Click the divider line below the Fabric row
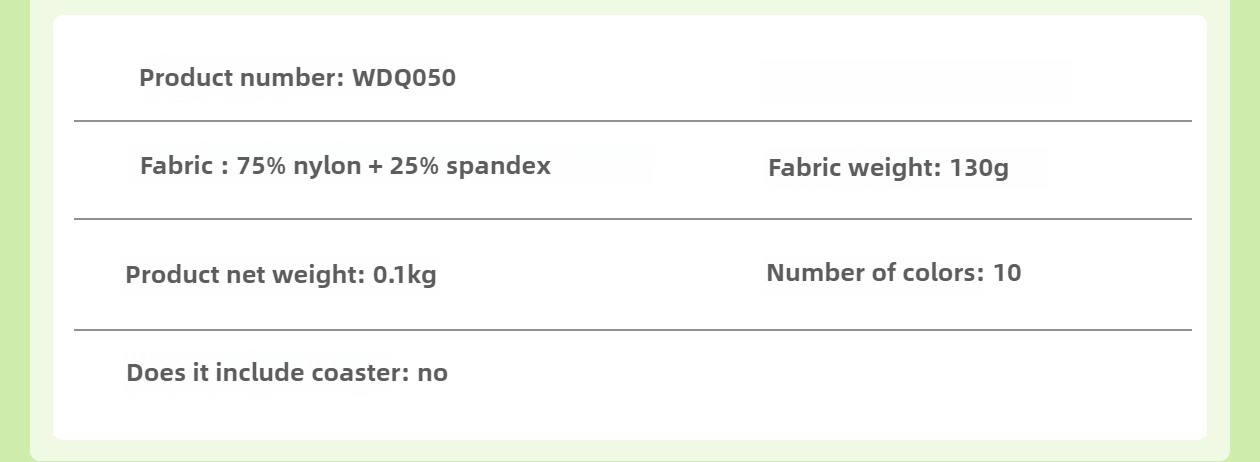 point(632,218)
